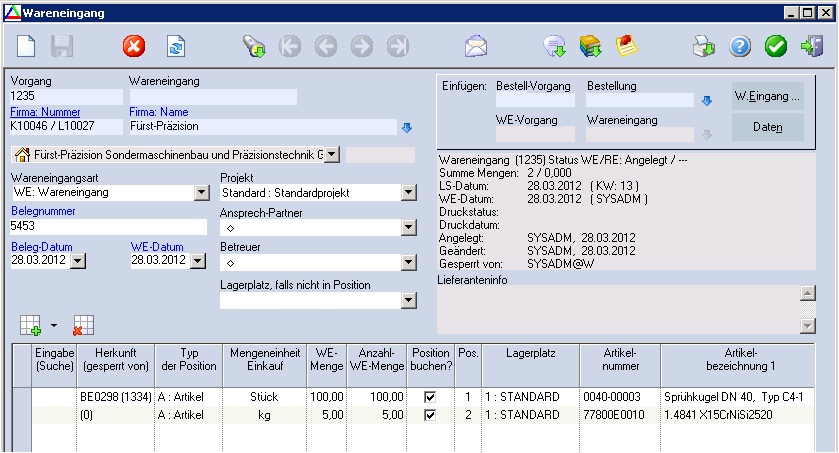Confirm with the green checkmark icon

click(775, 46)
